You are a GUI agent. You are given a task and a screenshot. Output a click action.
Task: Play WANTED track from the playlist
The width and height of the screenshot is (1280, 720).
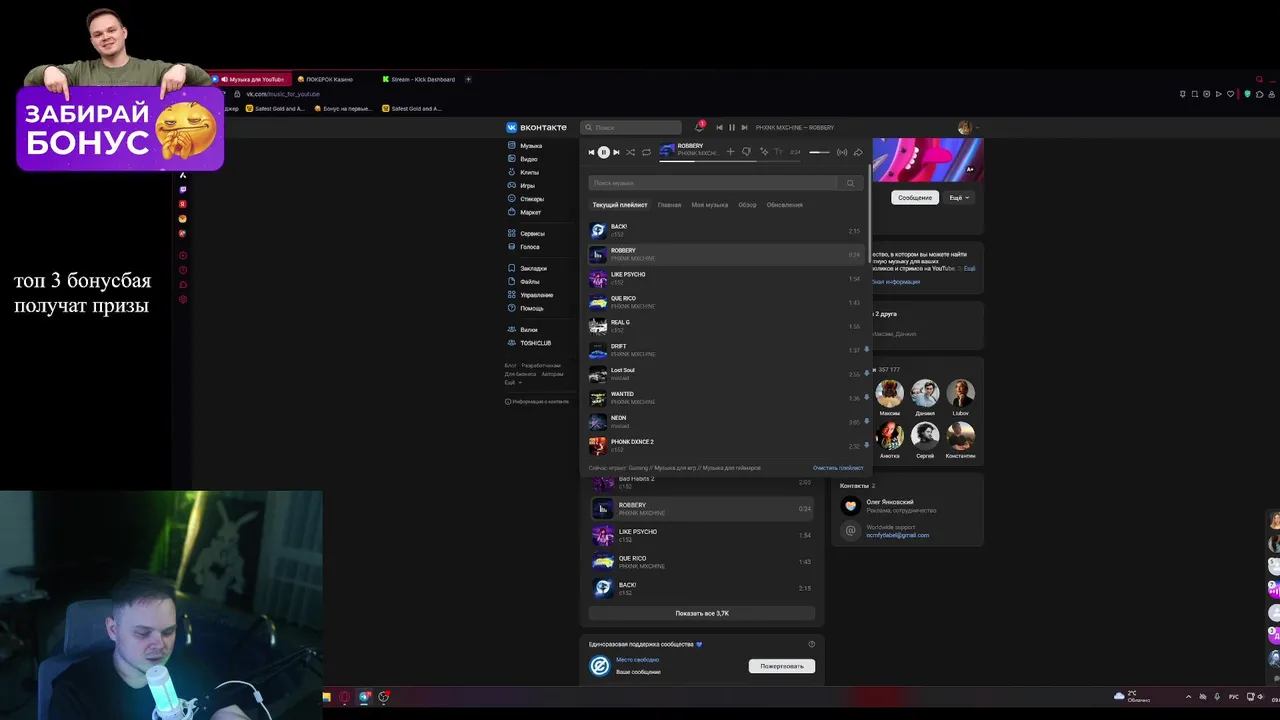coord(725,398)
